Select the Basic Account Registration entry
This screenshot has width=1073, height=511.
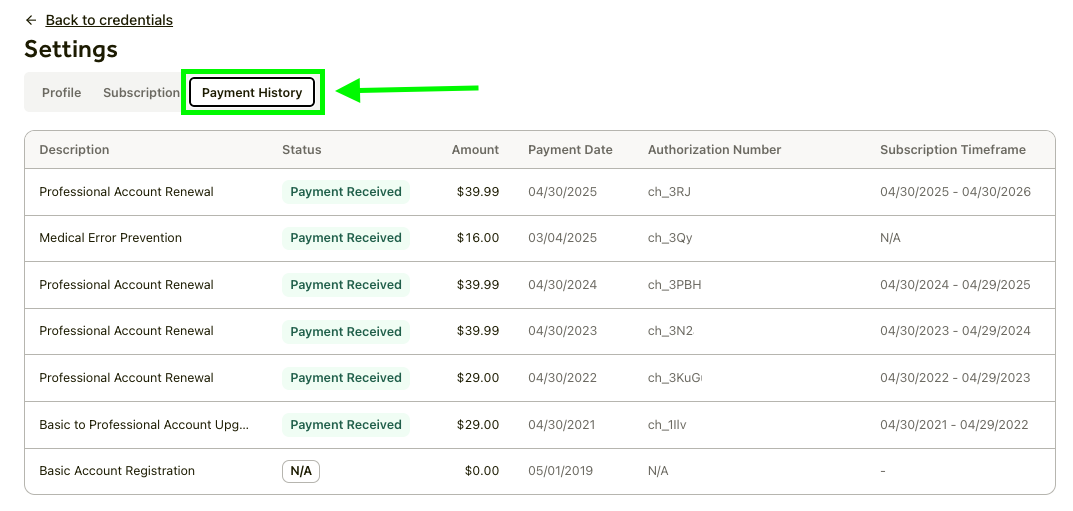pyautogui.click(x=117, y=471)
